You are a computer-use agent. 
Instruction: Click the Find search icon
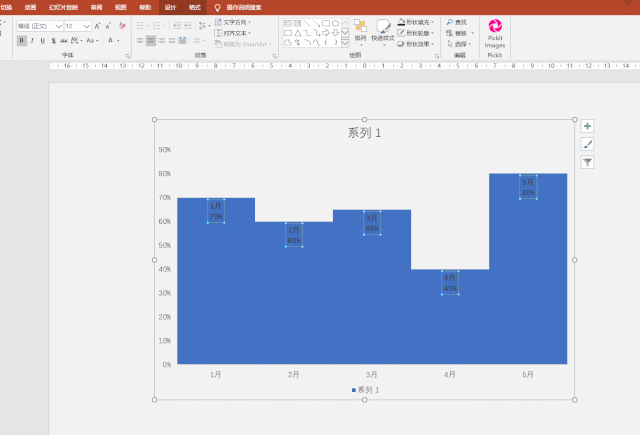click(450, 22)
